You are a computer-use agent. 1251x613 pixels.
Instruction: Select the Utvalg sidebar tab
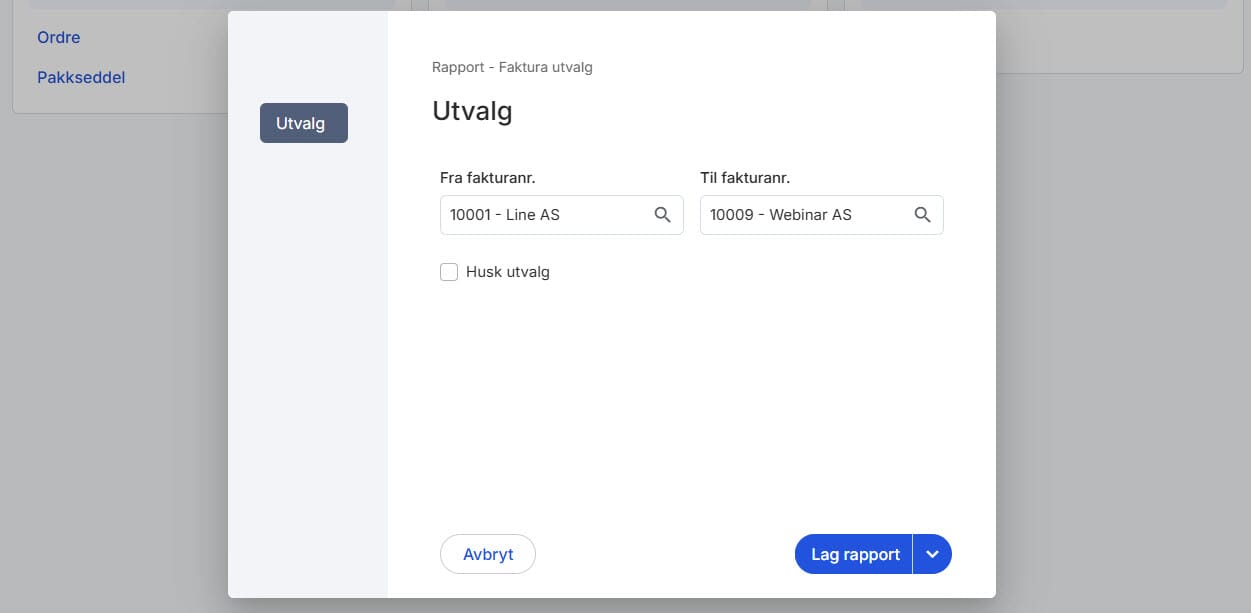coord(303,122)
